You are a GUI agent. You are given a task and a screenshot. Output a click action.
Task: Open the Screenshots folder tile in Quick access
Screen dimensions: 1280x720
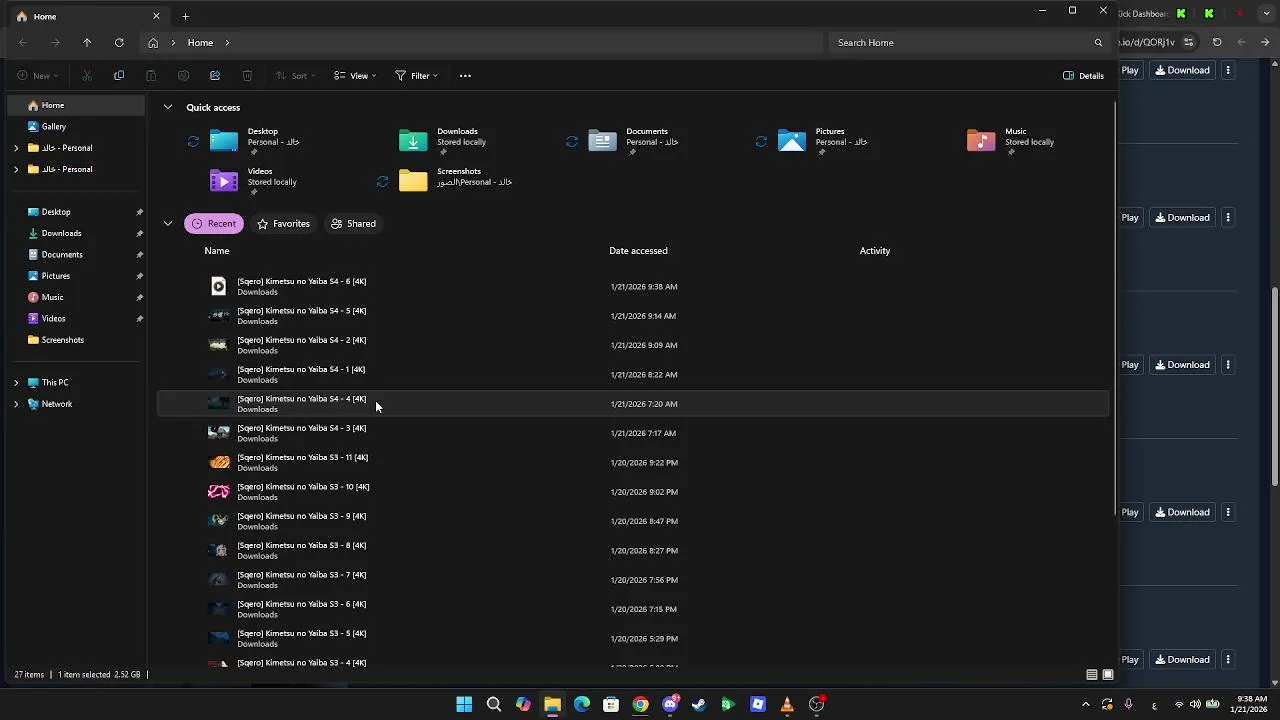(x=456, y=180)
